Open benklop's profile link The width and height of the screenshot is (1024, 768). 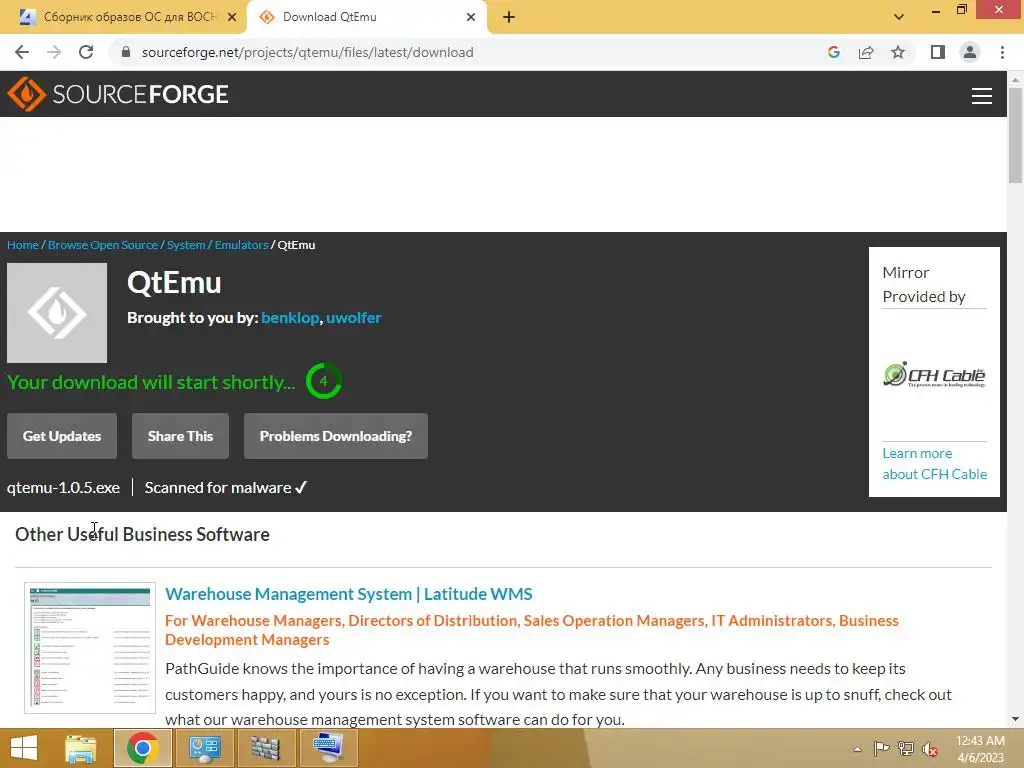pyautogui.click(x=290, y=317)
